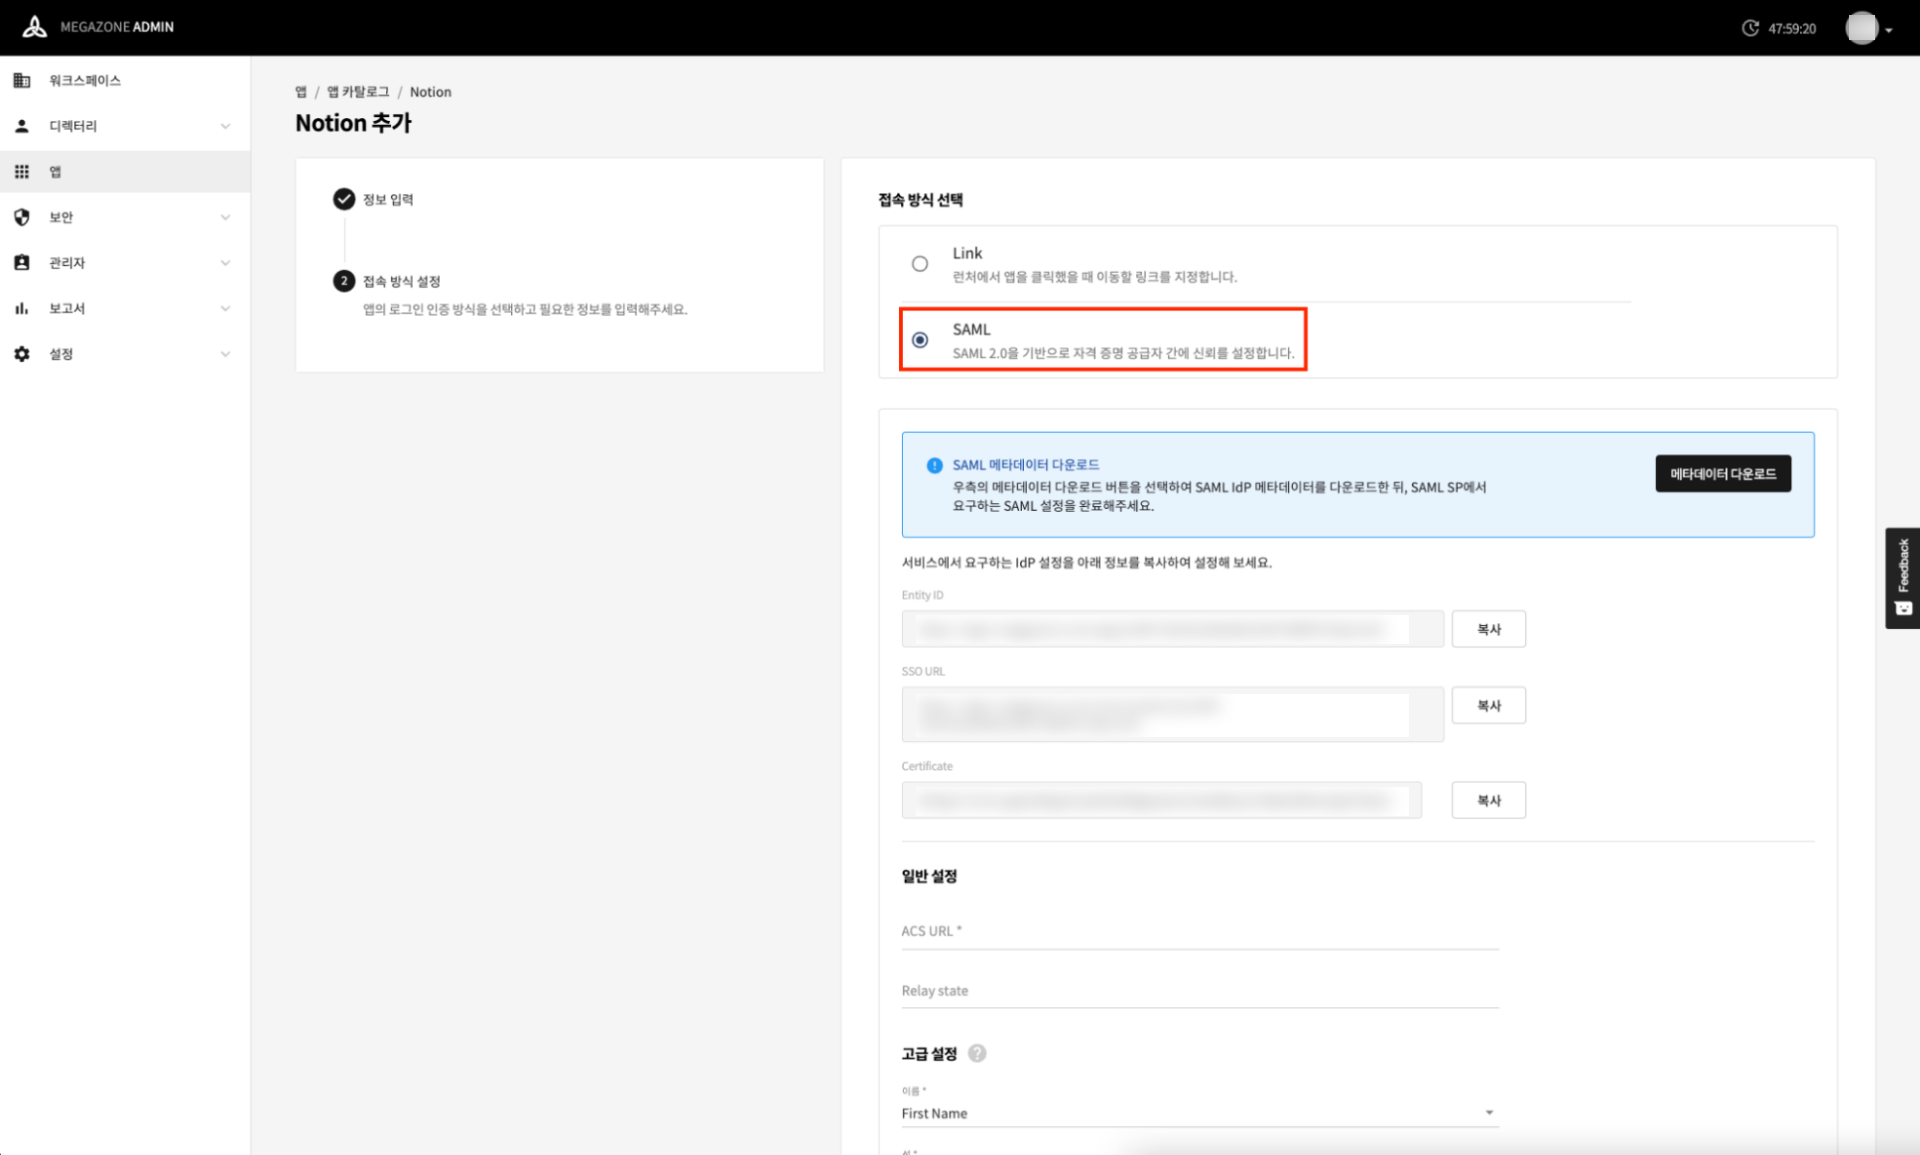
Task: Open the First Name dropdown
Action: coord(1199,1113)
